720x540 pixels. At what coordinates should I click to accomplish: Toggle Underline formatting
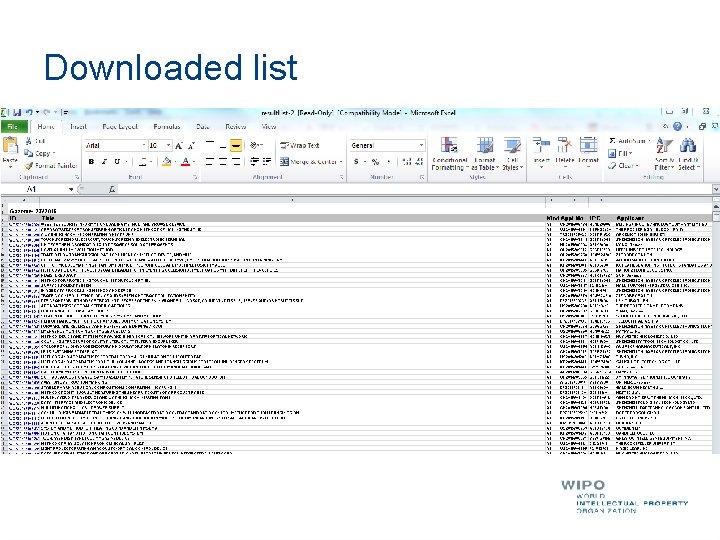[117, 162]
